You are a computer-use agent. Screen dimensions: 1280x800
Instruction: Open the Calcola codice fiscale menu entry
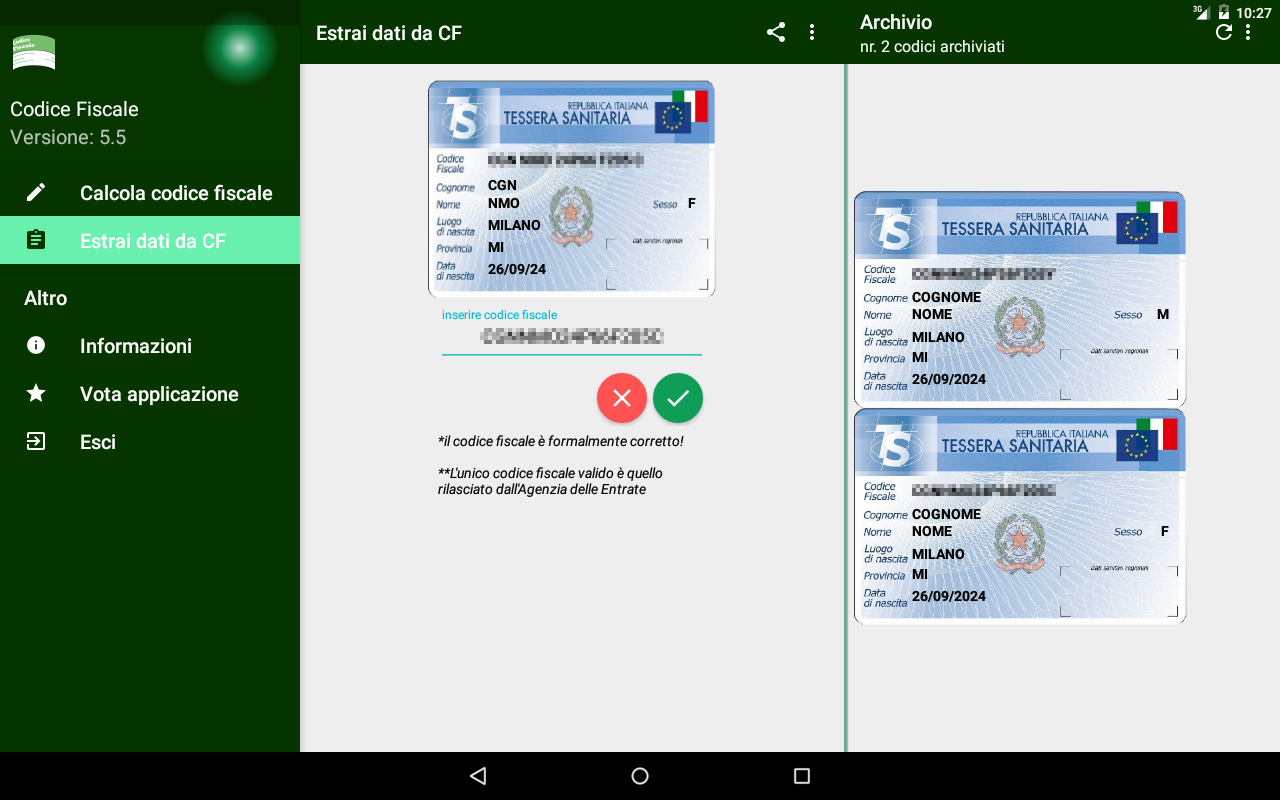click(150, 192)
